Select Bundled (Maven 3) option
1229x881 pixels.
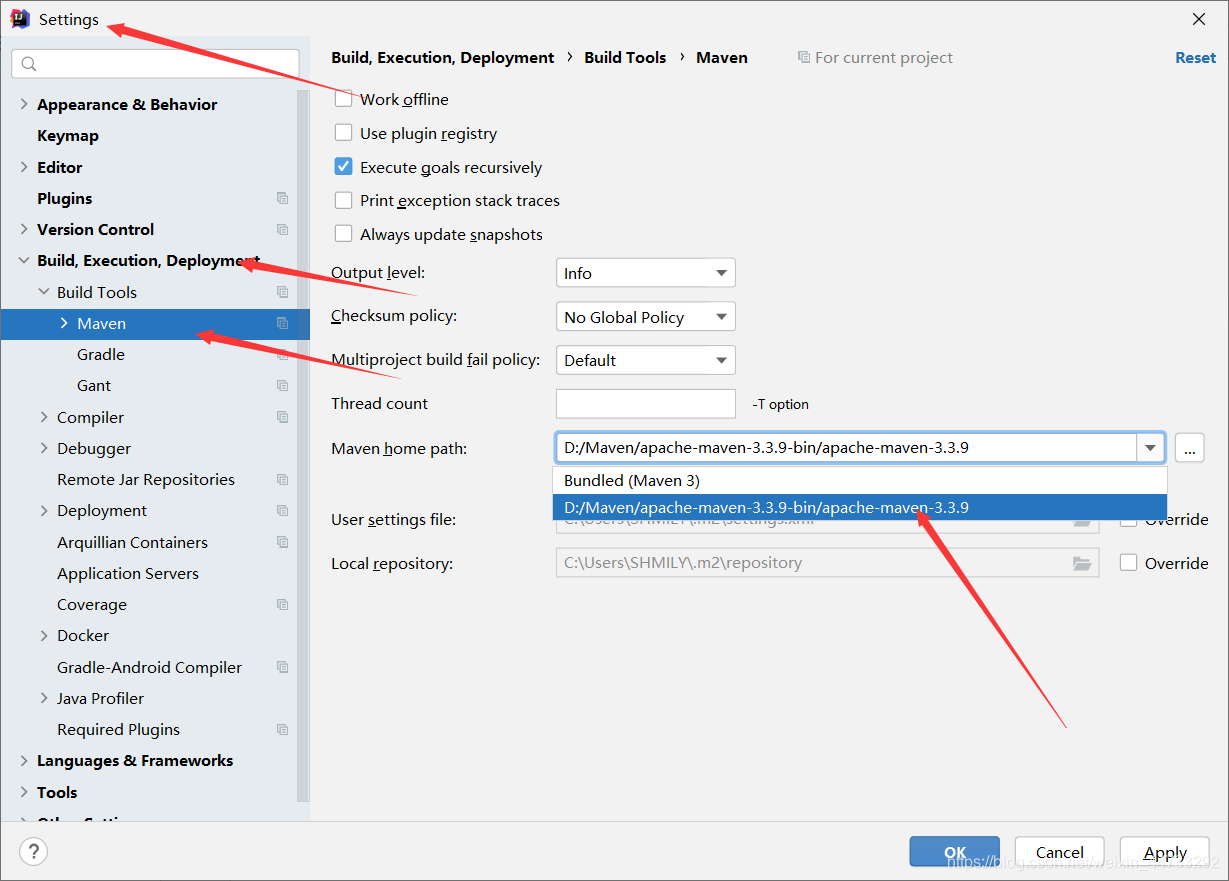tap(860, 481)
